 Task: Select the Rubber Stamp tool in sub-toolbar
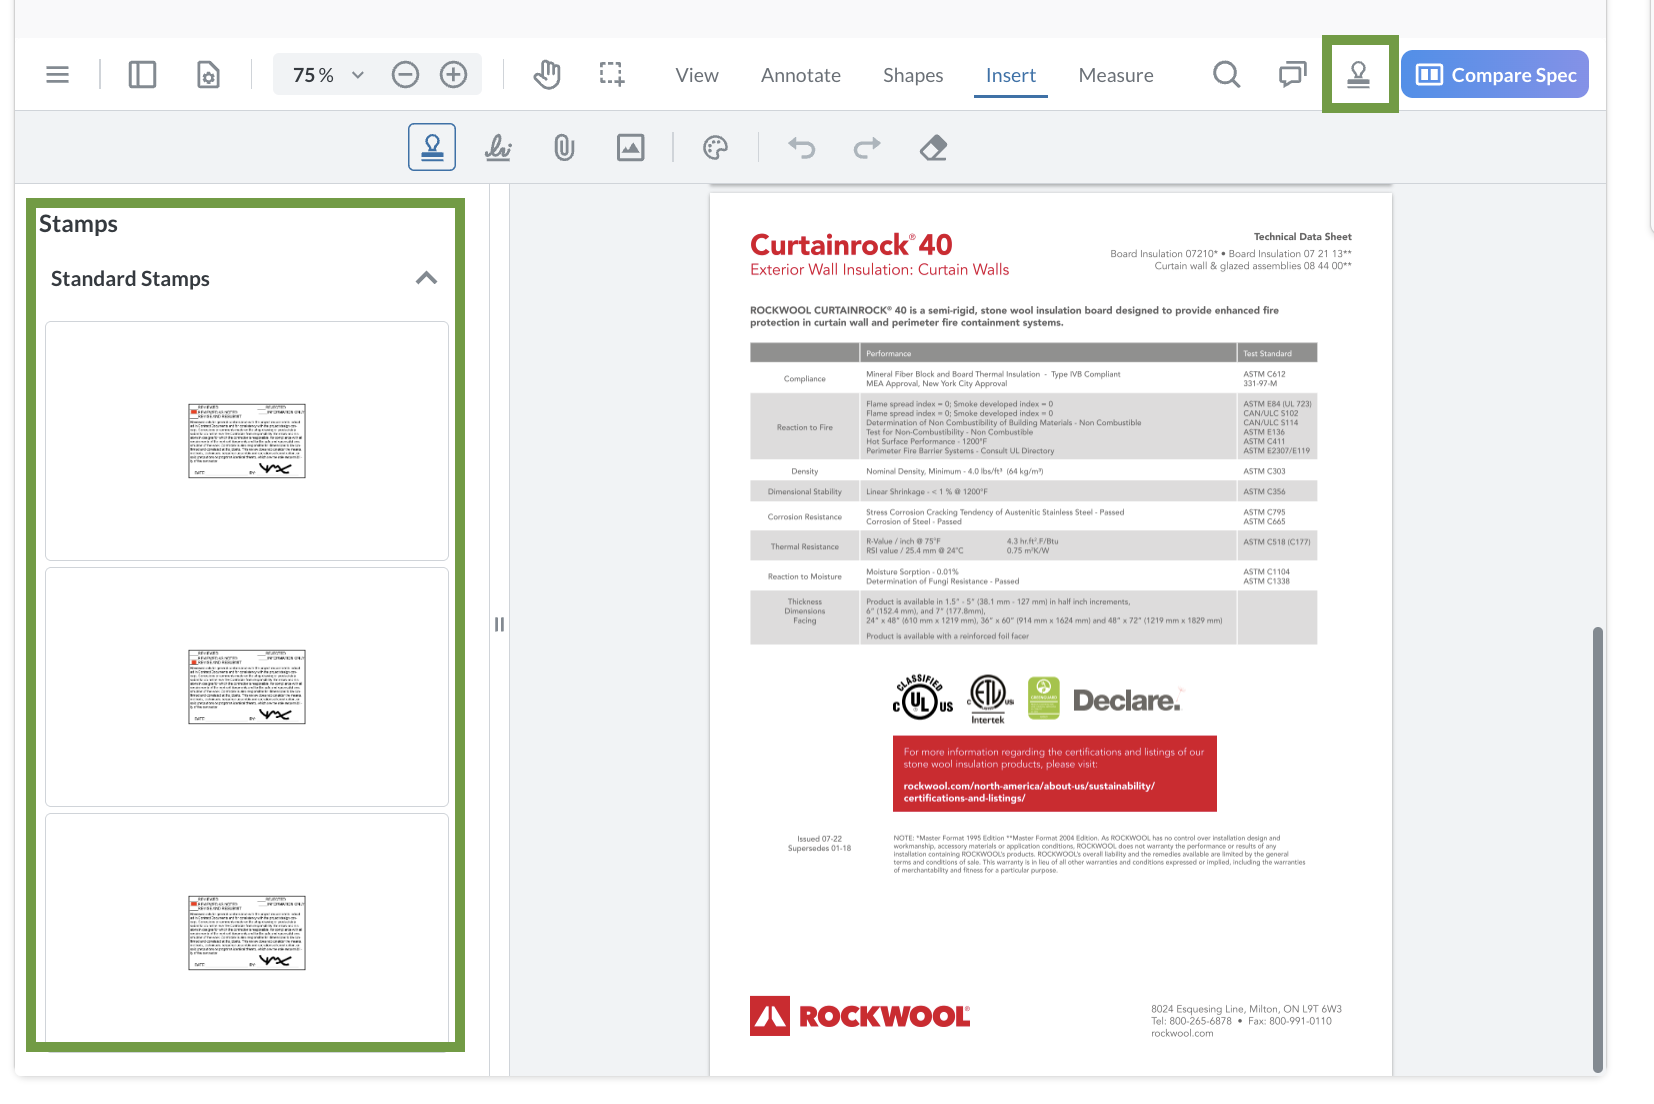(432, 147)
